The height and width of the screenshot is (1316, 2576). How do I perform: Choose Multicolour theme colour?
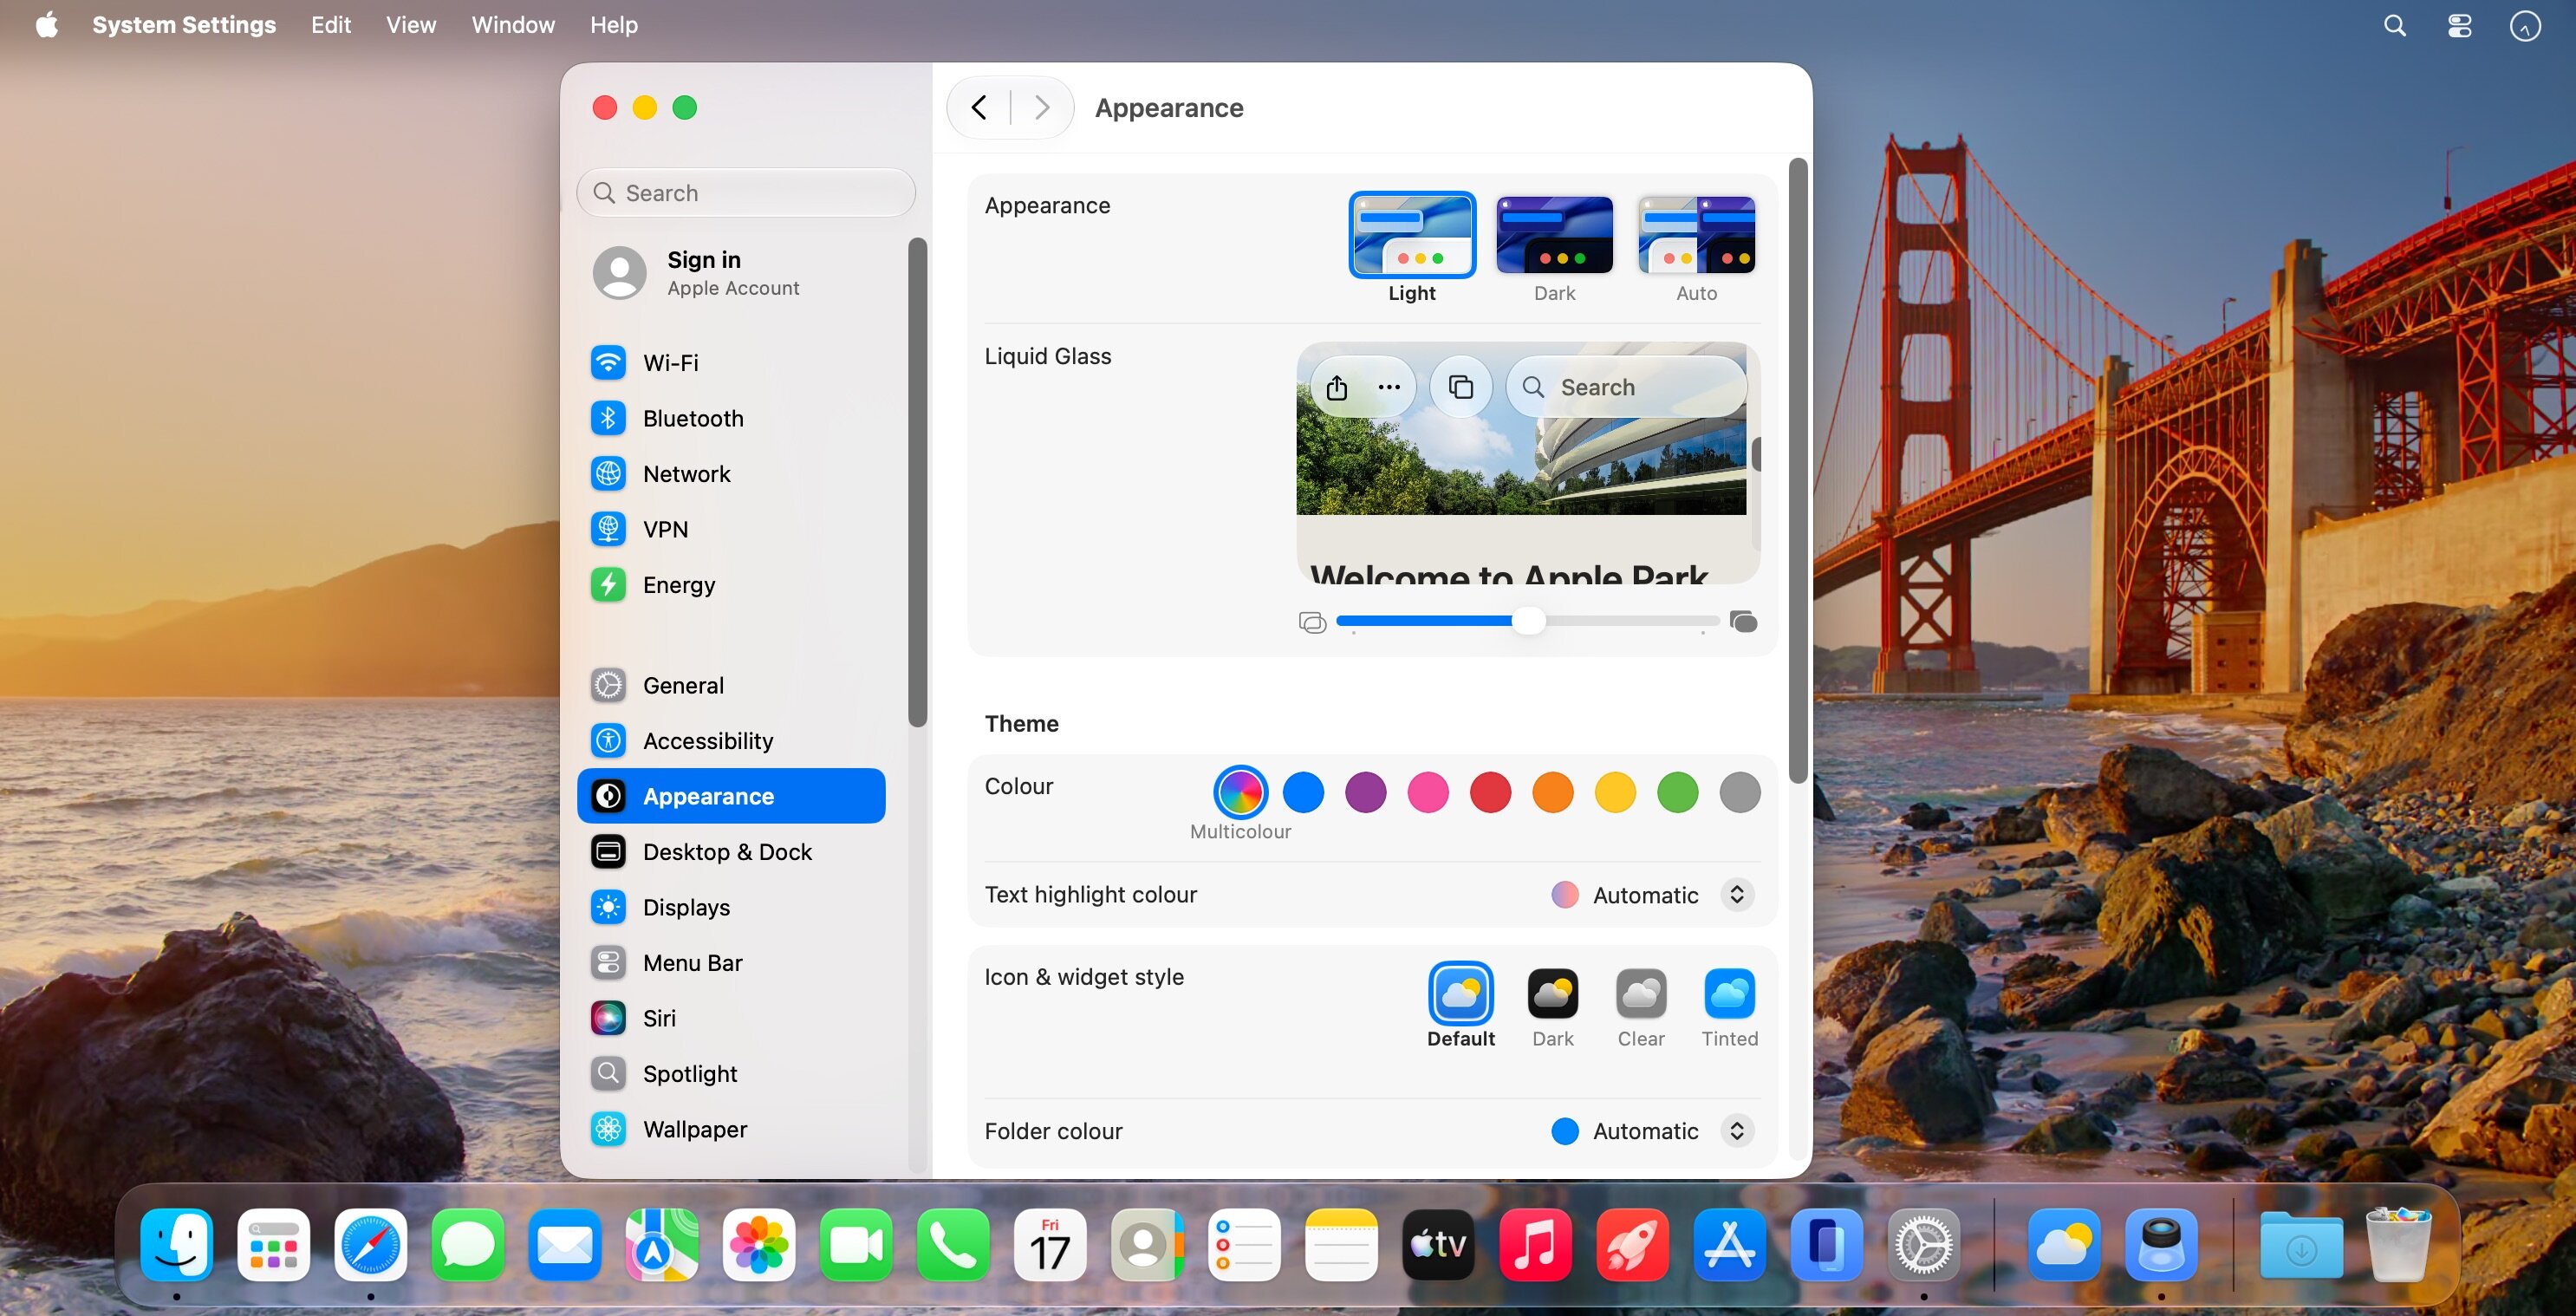coord(1240,792)
